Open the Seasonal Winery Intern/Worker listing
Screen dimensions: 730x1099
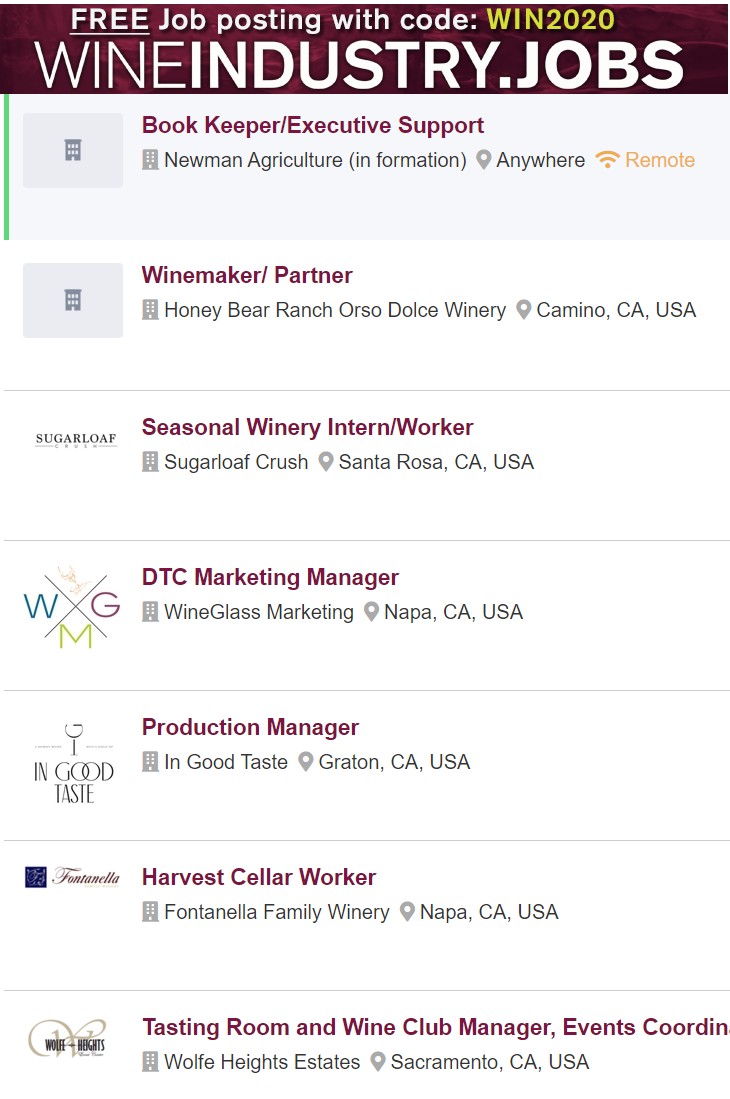(307, 428)
